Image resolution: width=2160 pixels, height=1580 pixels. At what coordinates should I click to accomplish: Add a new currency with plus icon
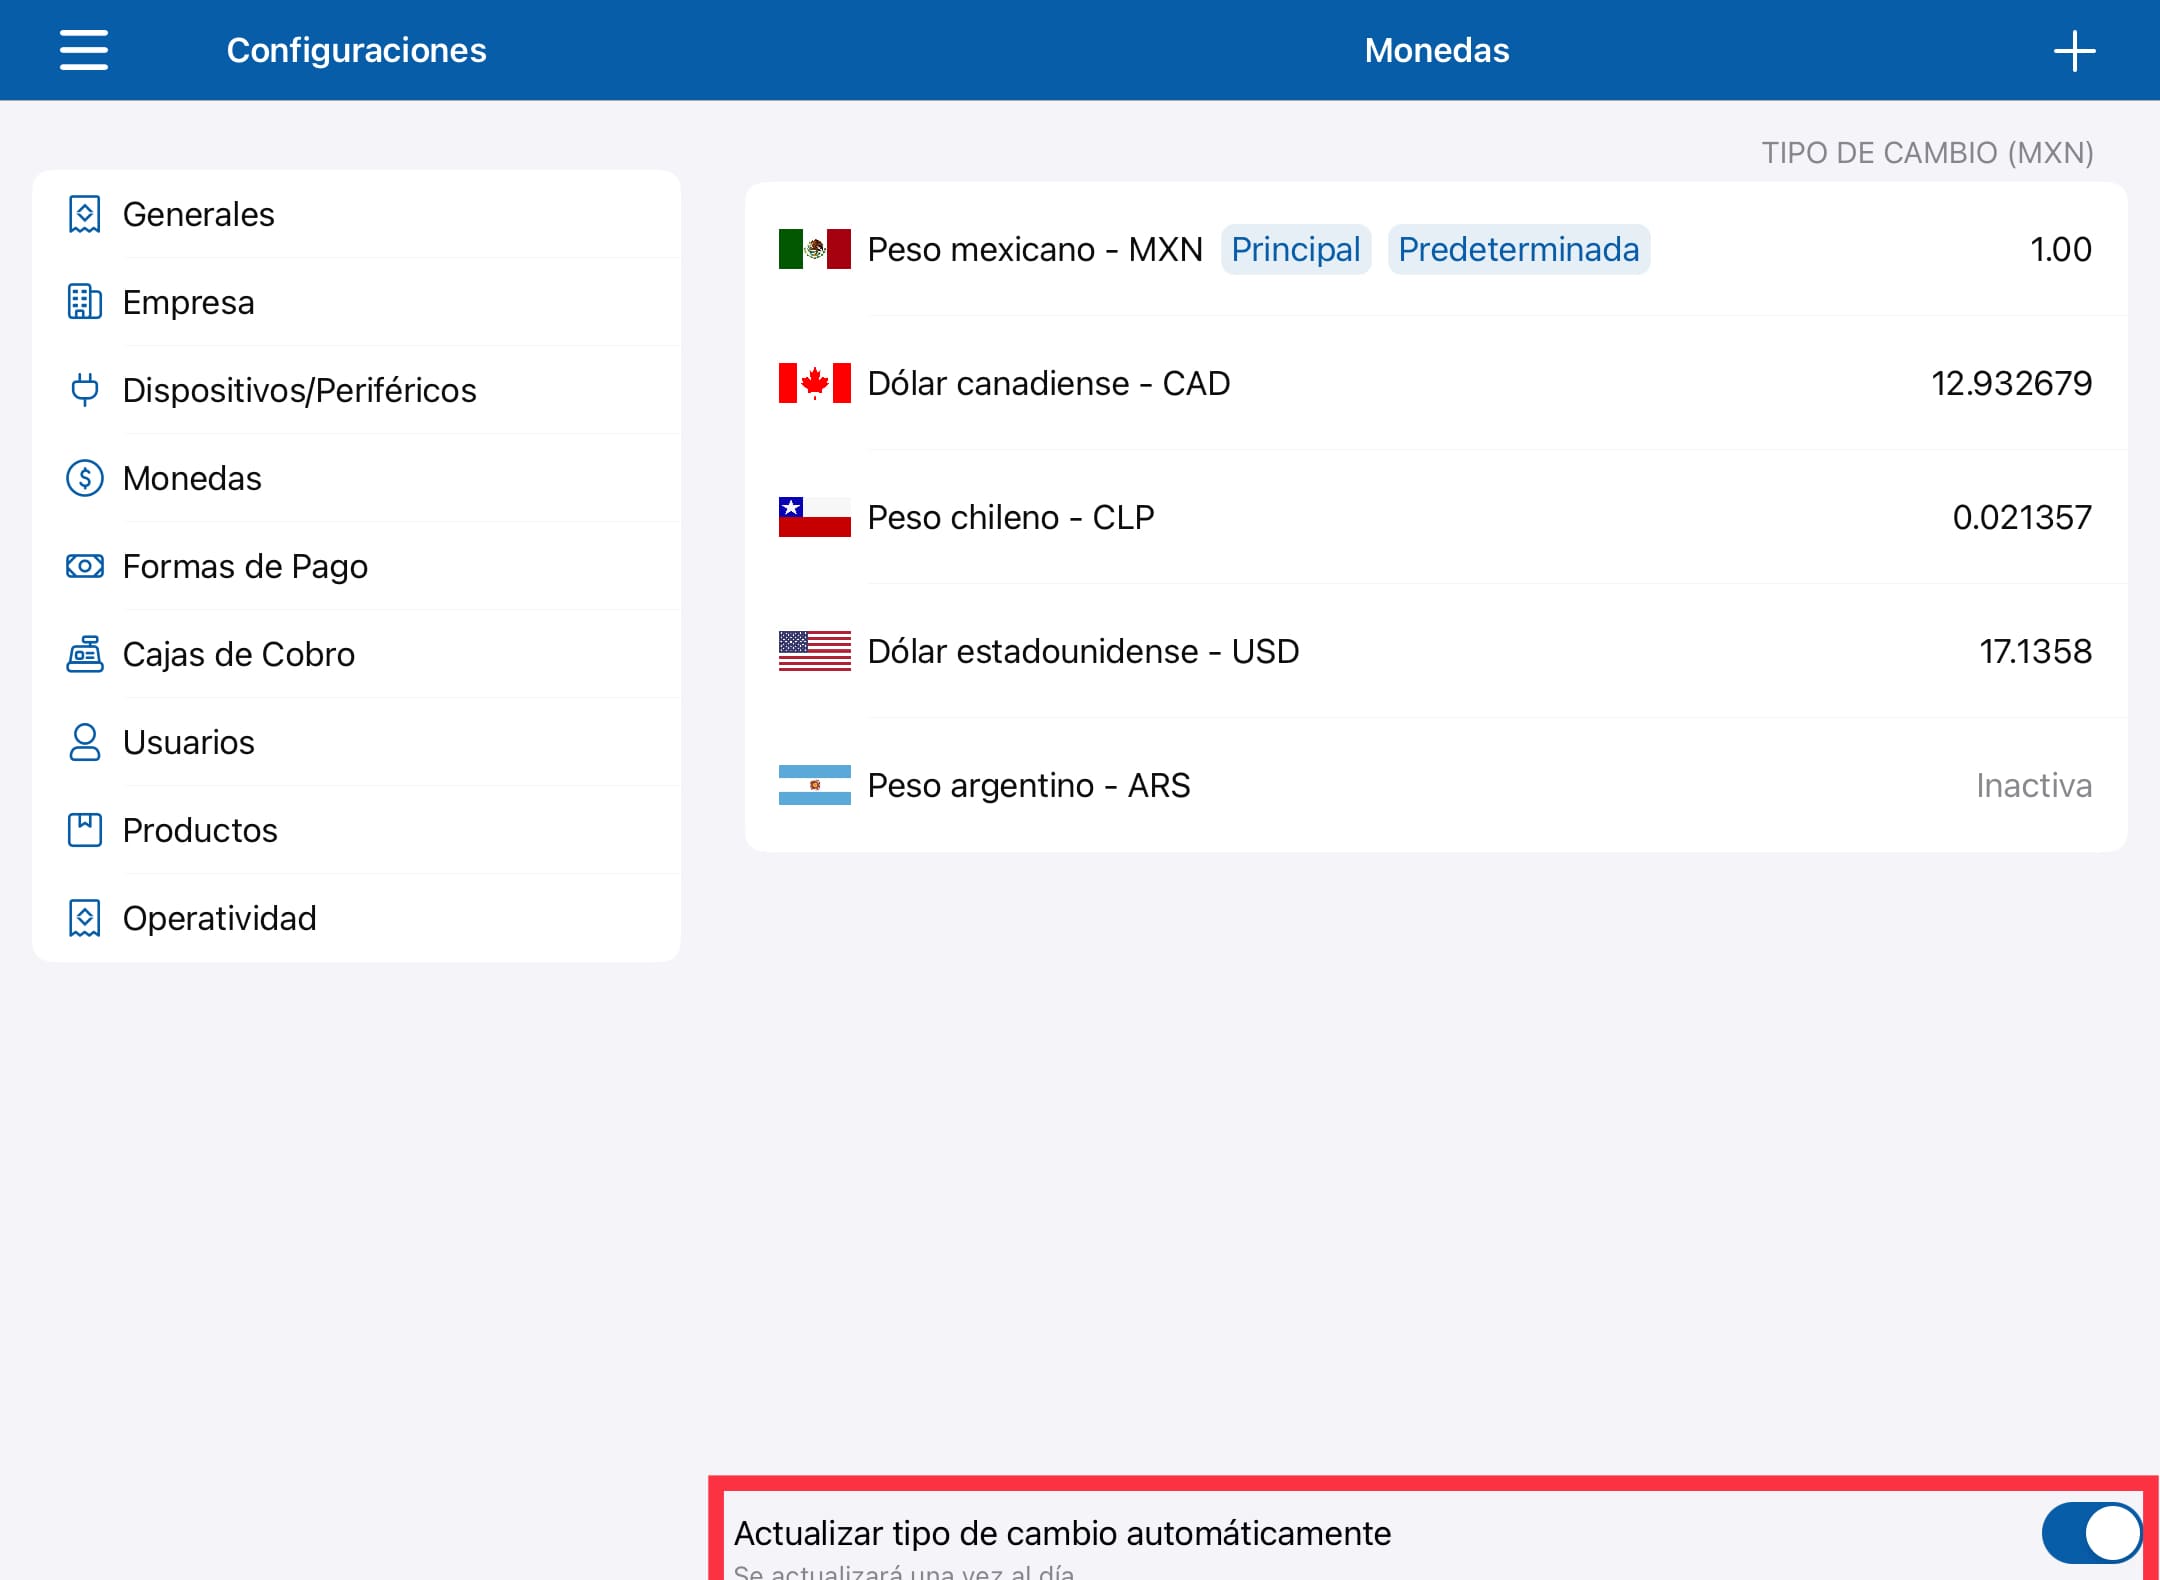pyautogui.click(x=2074, y=51)
